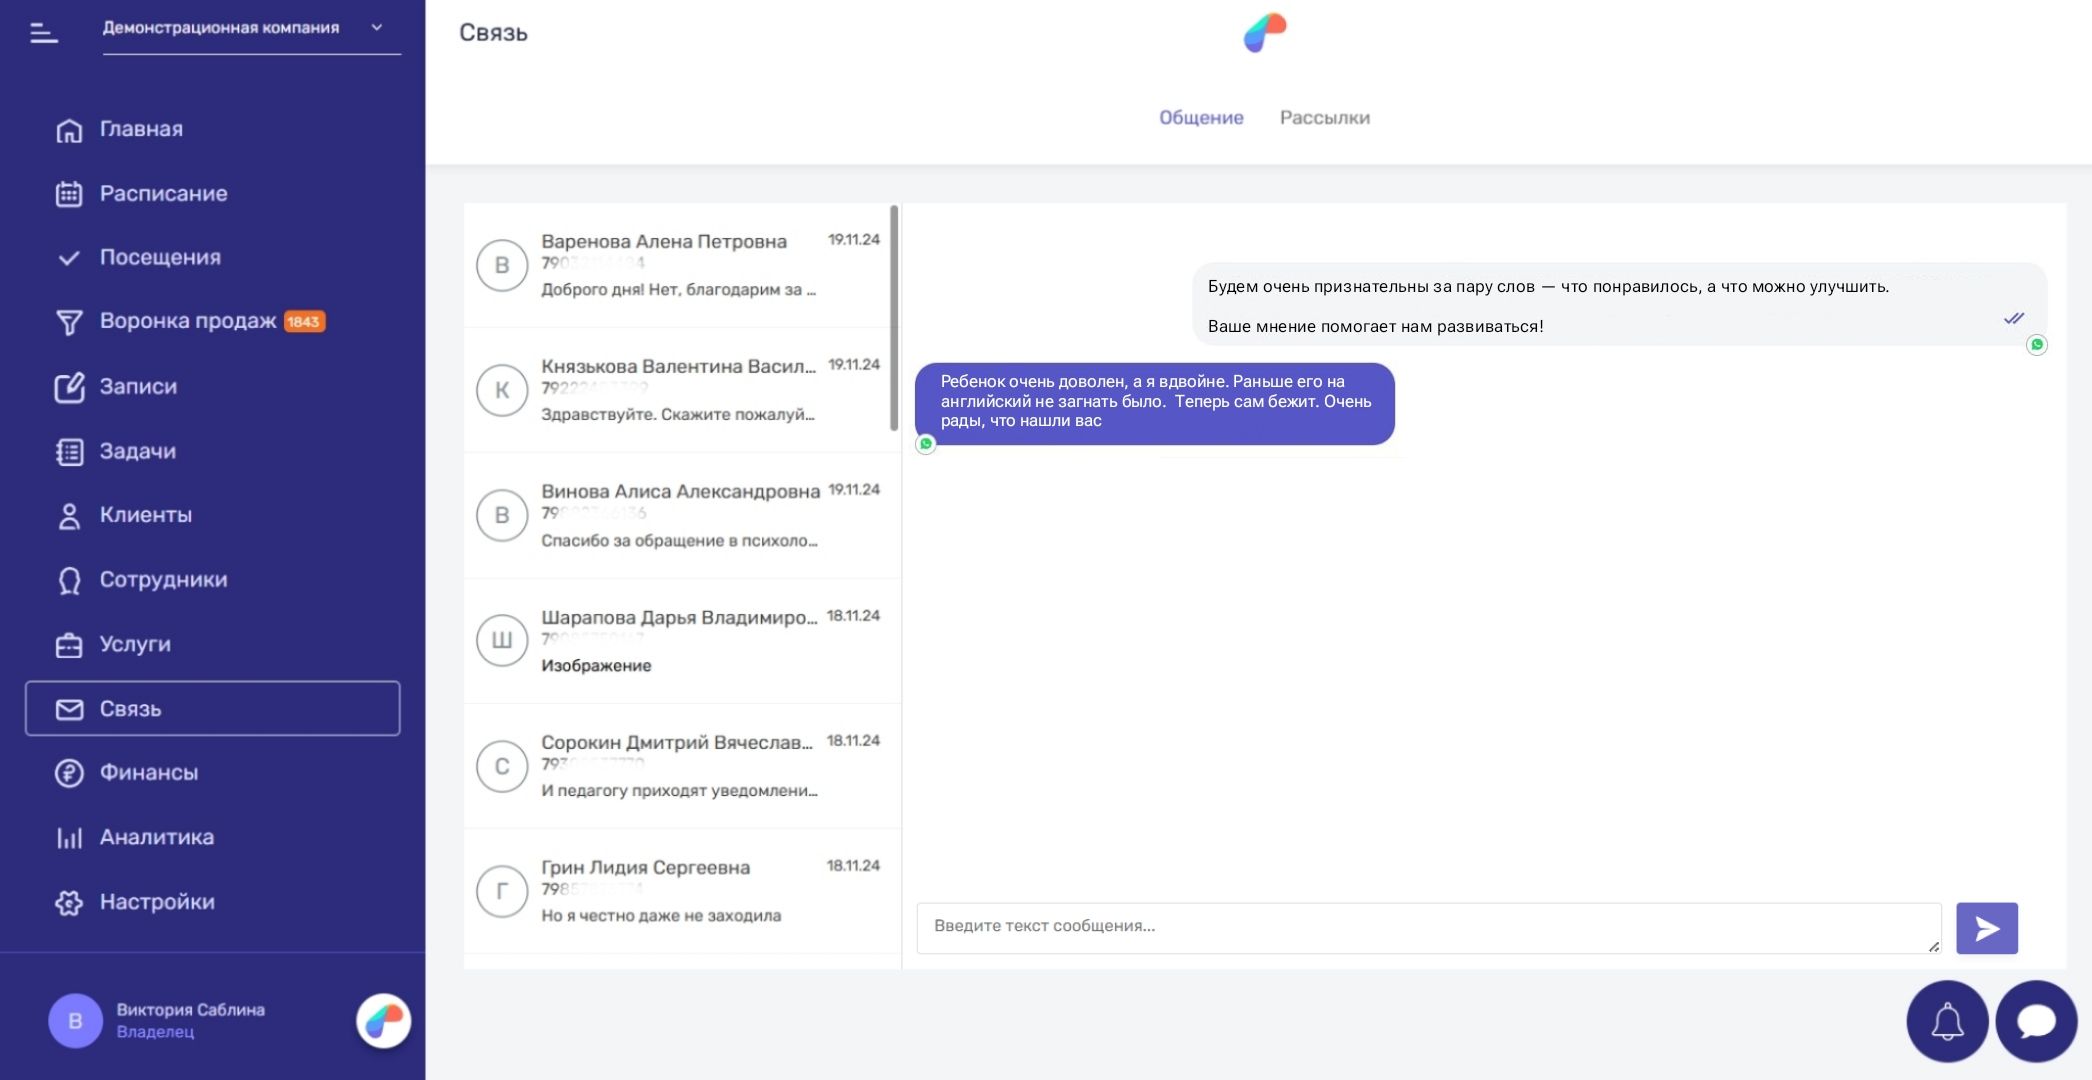Expand the Демонстрационная компания dropdown

[376, 28]
